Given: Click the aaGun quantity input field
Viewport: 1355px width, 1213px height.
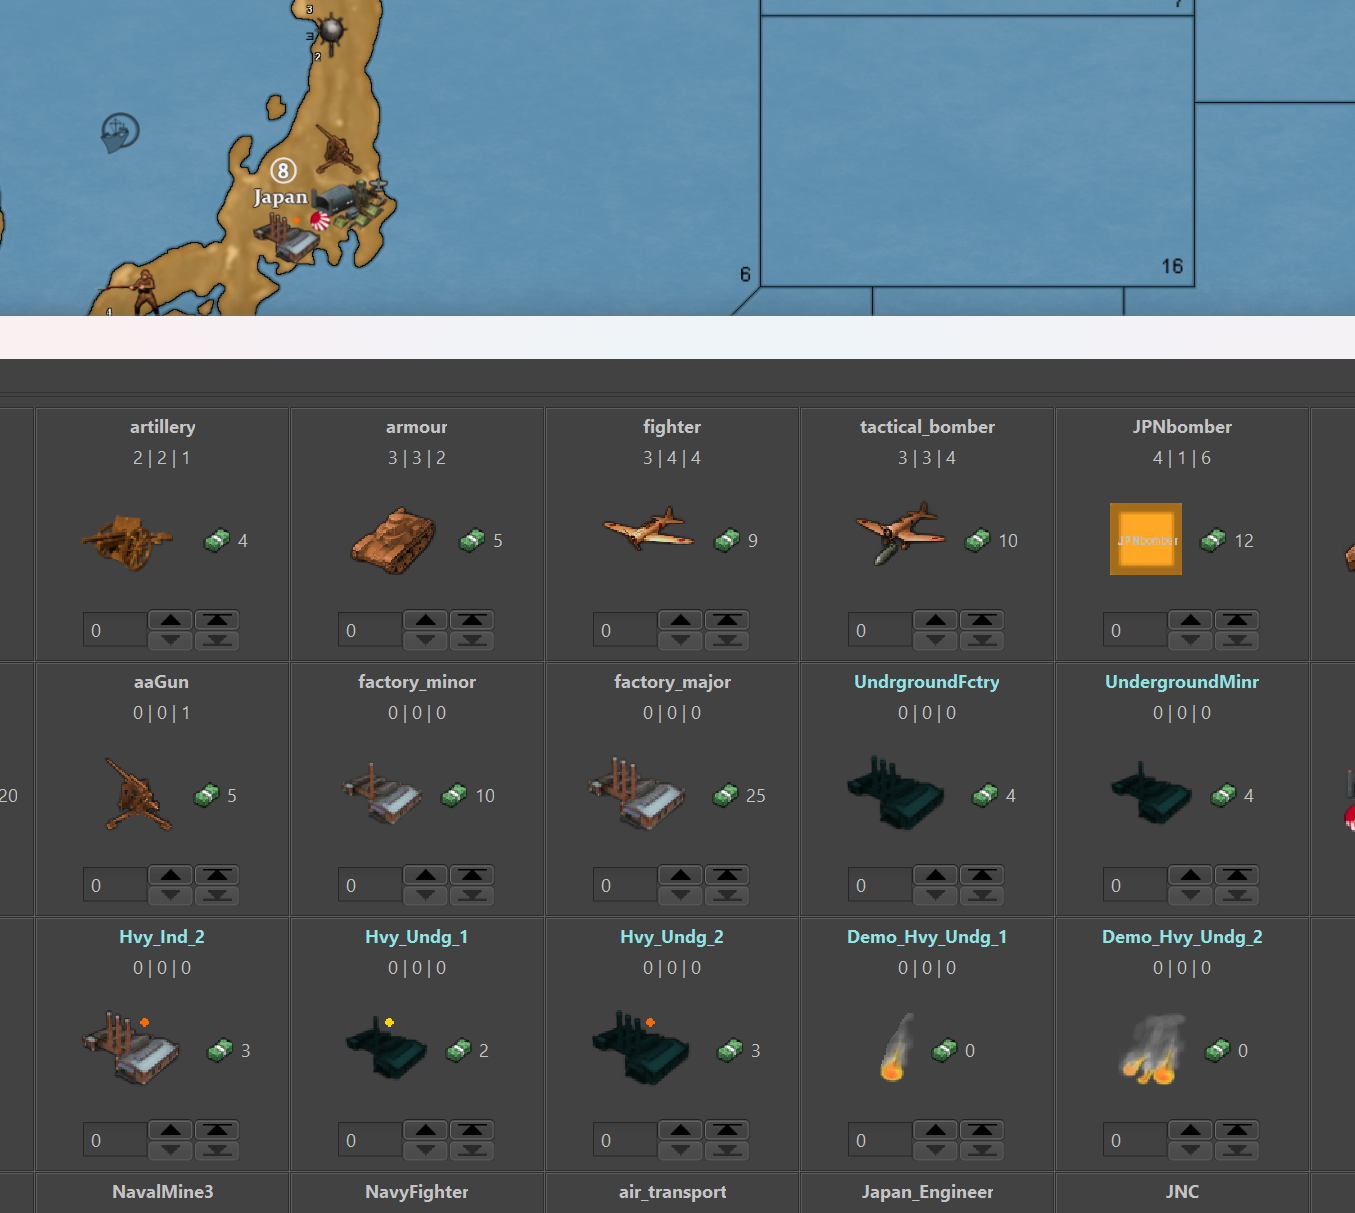Looking at the screenshot, I should pos(115,885).
